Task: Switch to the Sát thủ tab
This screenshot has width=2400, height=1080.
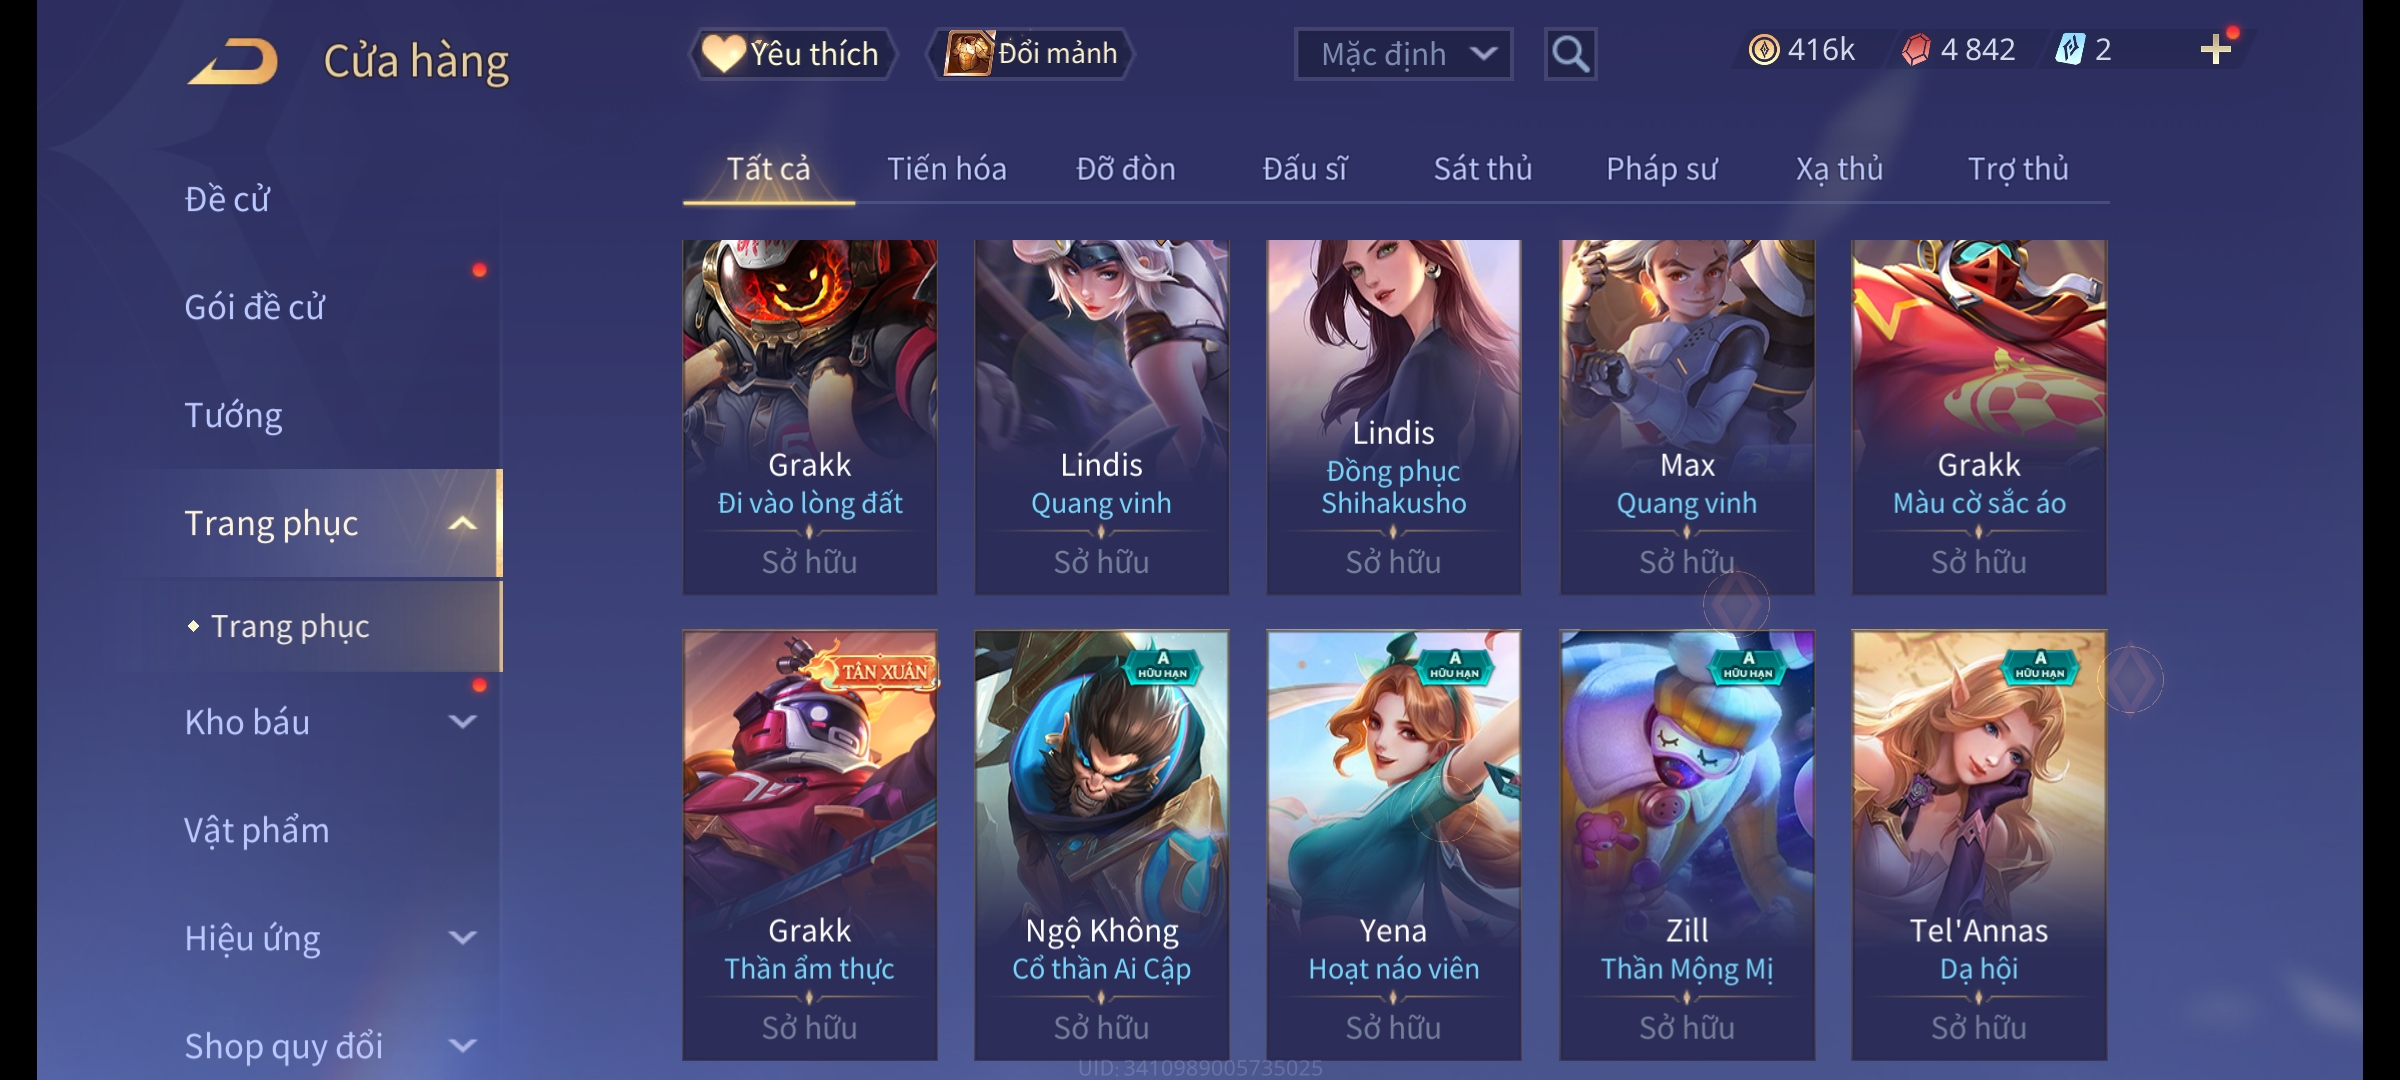Action: click(1482, 169)
